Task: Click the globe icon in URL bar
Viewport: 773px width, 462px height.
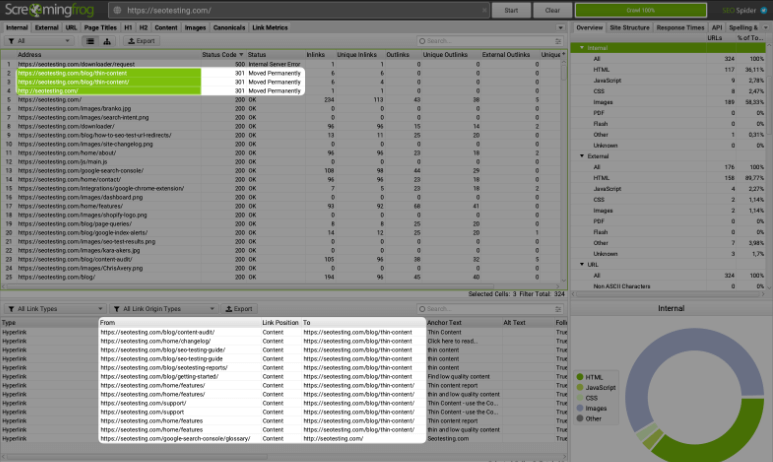Action: coord(117,10)
